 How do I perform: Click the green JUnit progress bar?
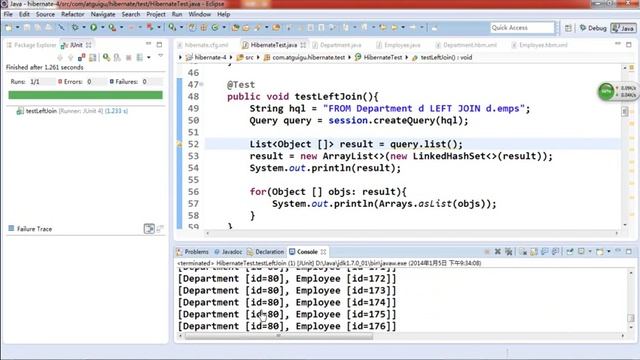click(85, 95)
